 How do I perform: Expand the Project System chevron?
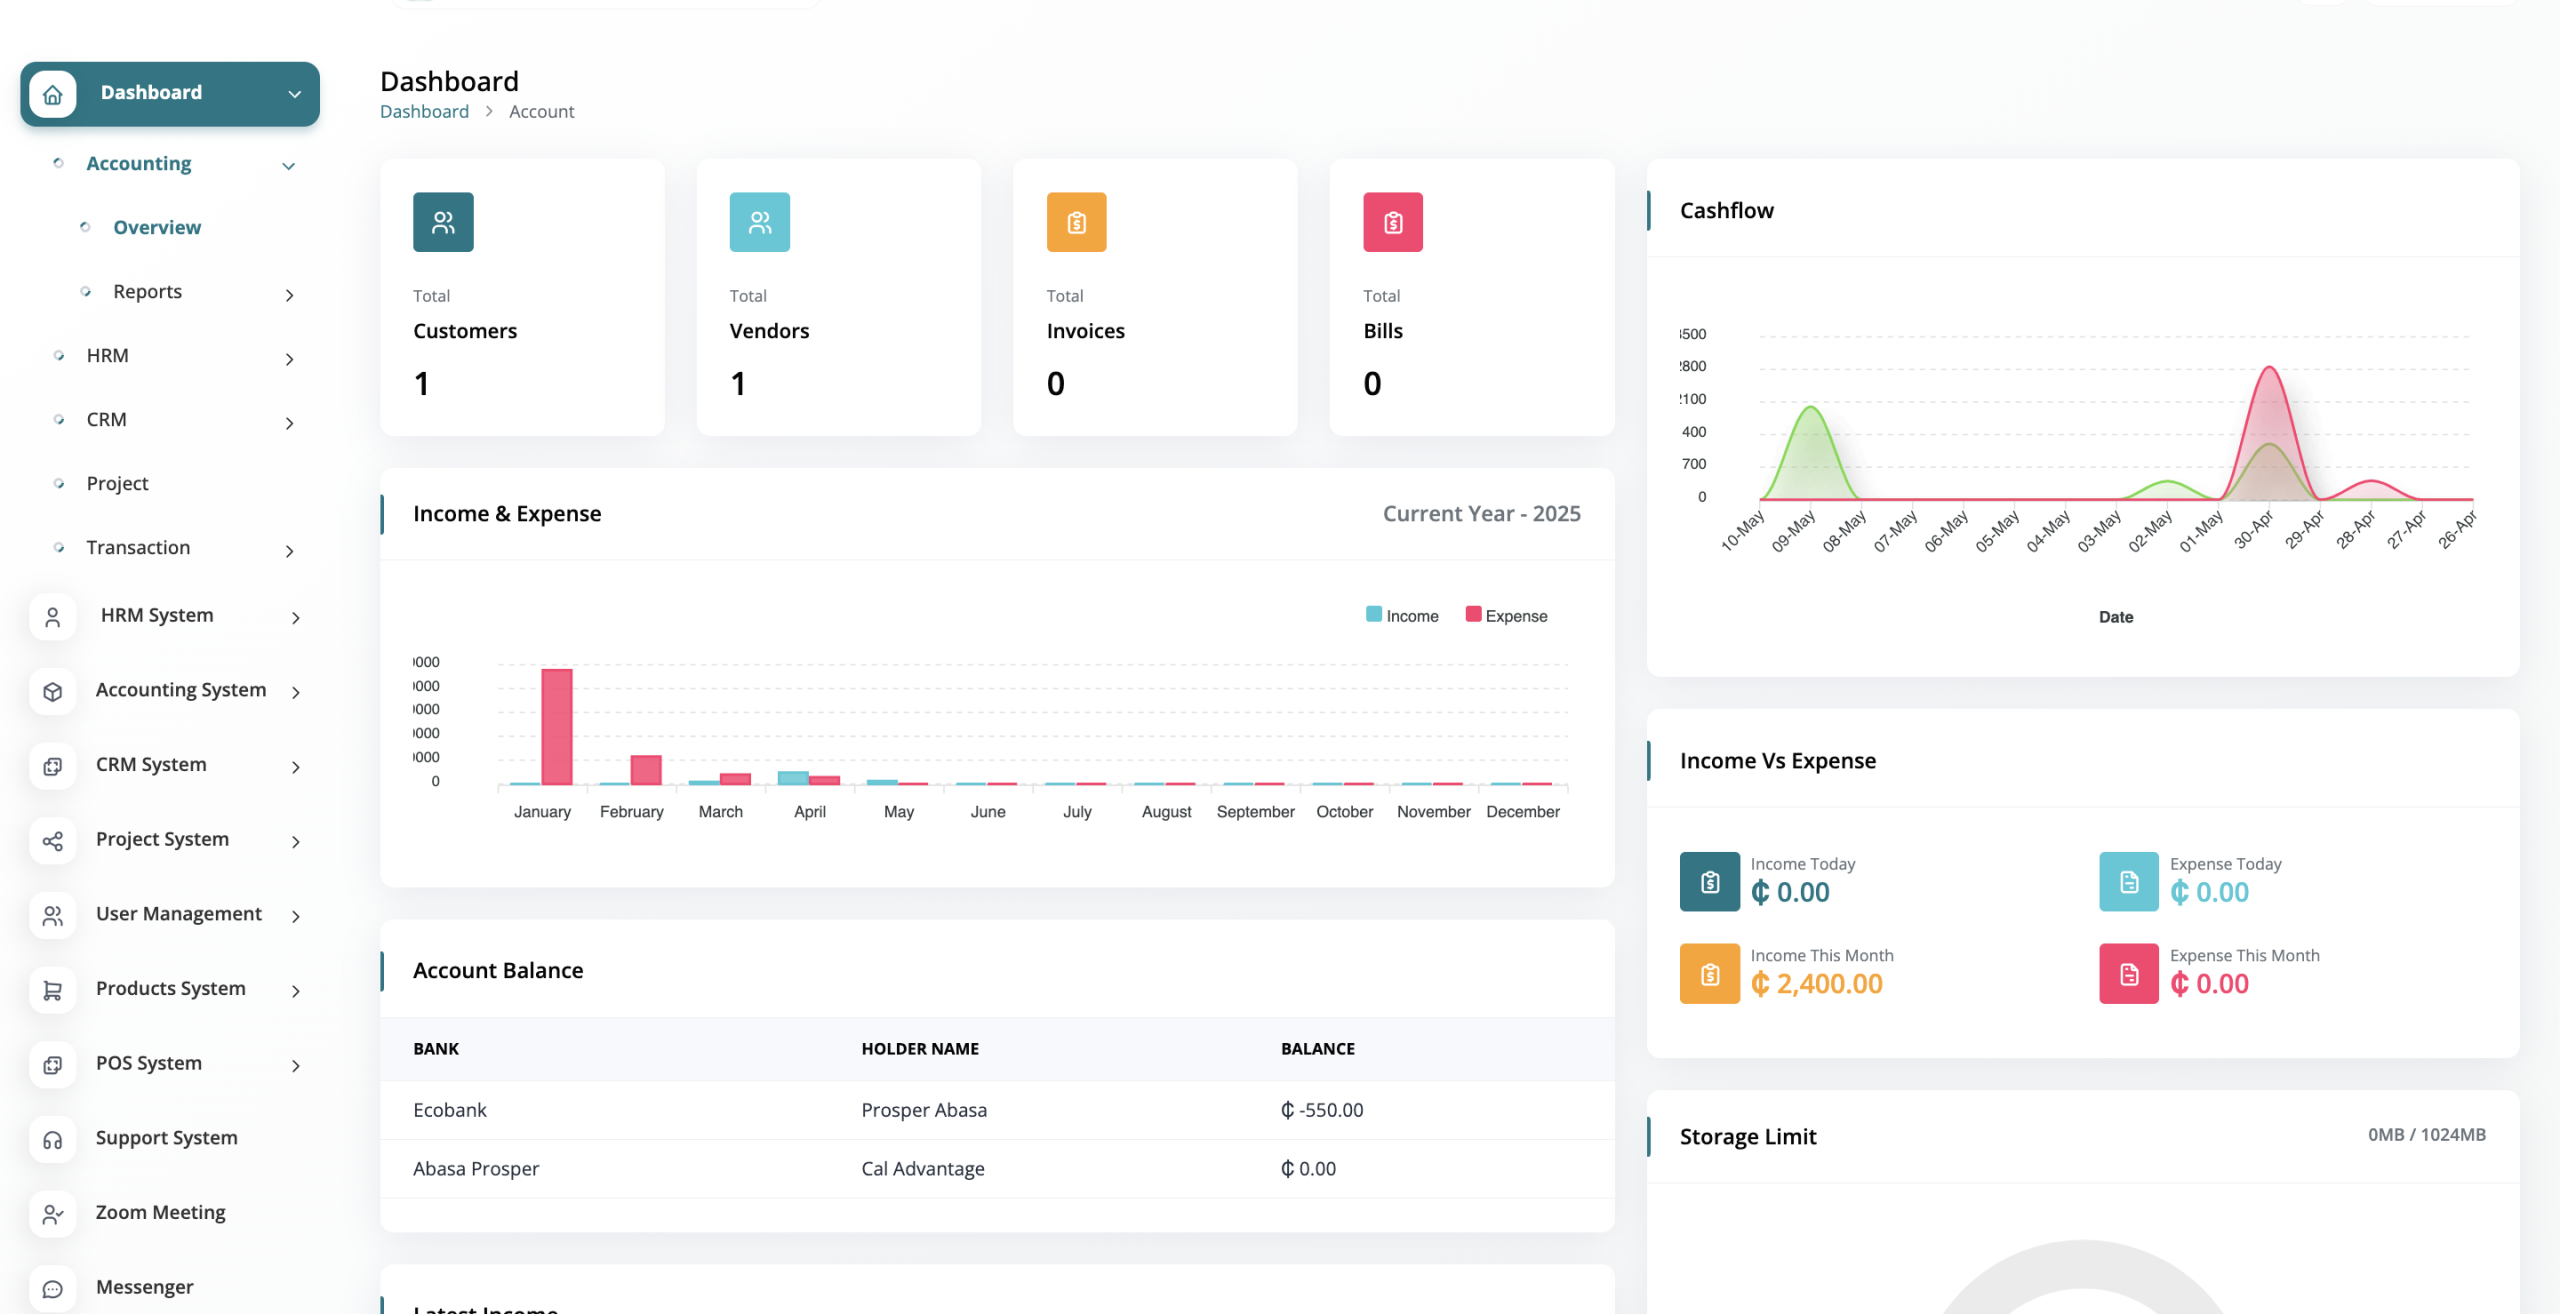(296, 842)
